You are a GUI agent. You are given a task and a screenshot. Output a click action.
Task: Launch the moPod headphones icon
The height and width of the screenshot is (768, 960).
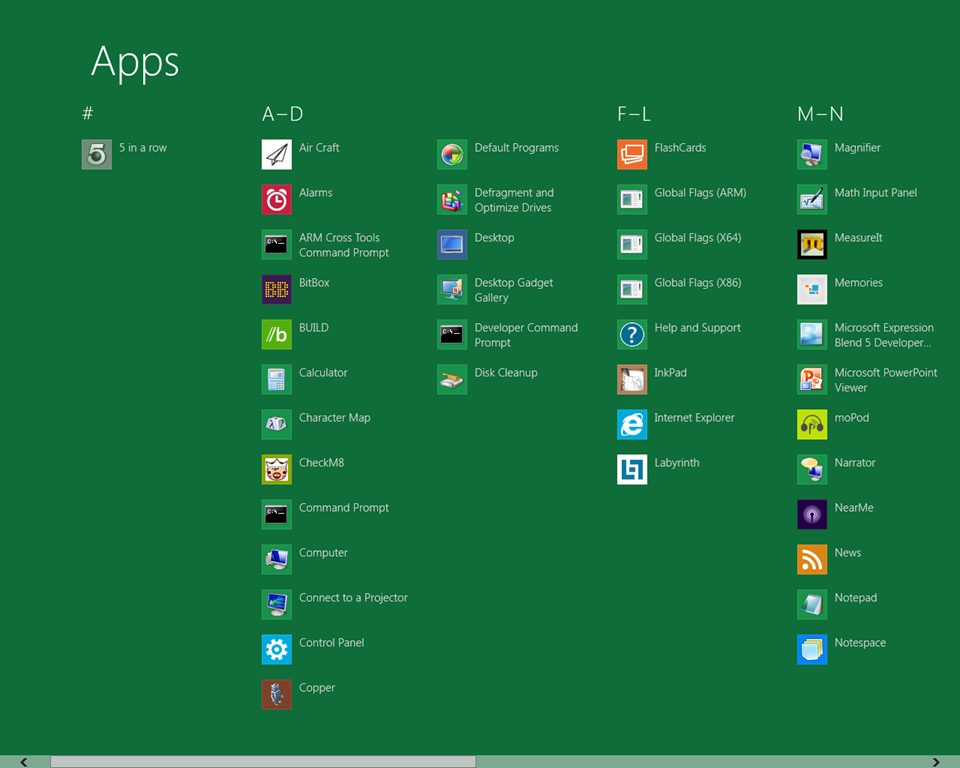(x=812, y=424)
